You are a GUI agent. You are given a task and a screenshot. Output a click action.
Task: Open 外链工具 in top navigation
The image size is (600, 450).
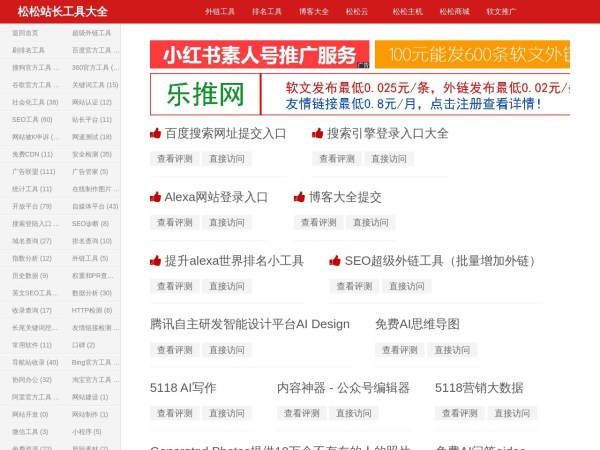pyautogui.click(x=220, y=11)
